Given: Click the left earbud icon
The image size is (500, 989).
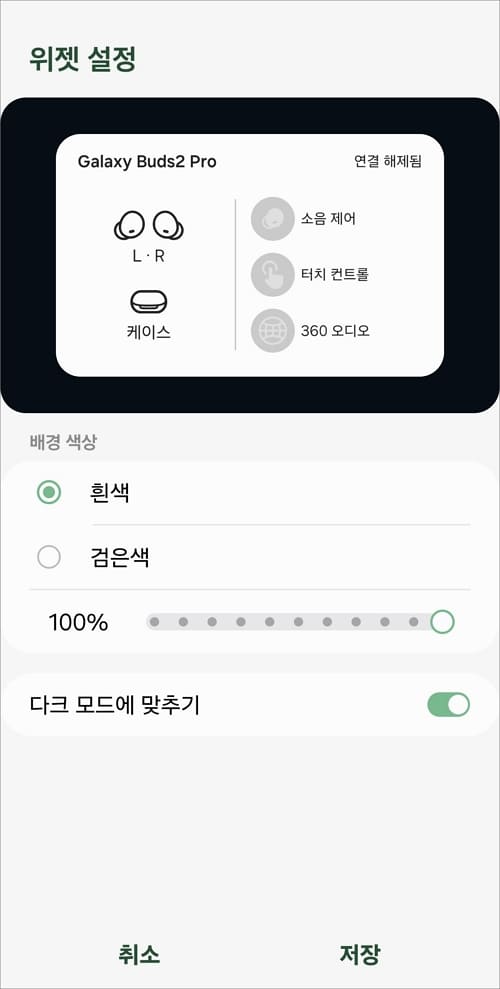Looking at the screenshot, I should tap(130, 225).
